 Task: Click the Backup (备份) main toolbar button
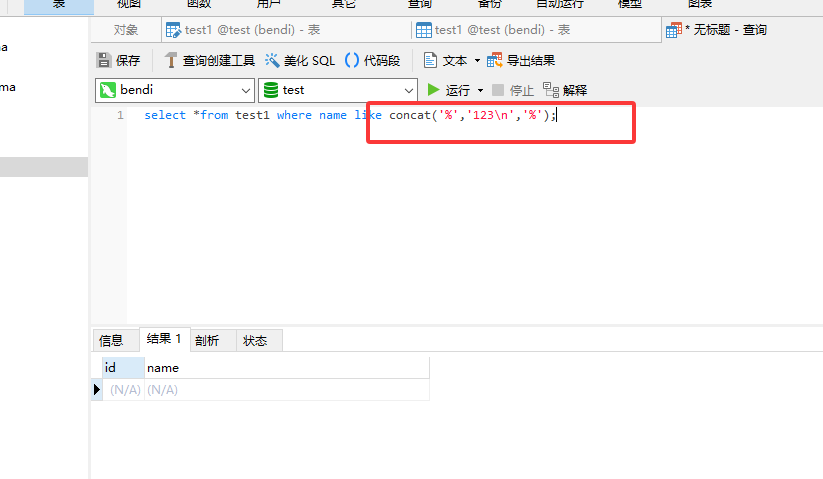[490, 4]
